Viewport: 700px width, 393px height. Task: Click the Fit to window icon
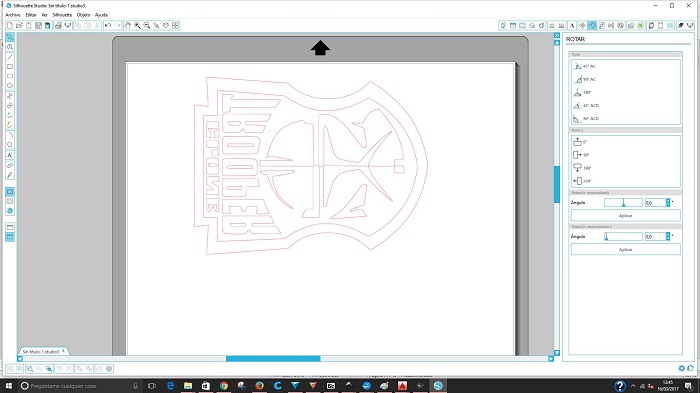click(x=175, y=25)
